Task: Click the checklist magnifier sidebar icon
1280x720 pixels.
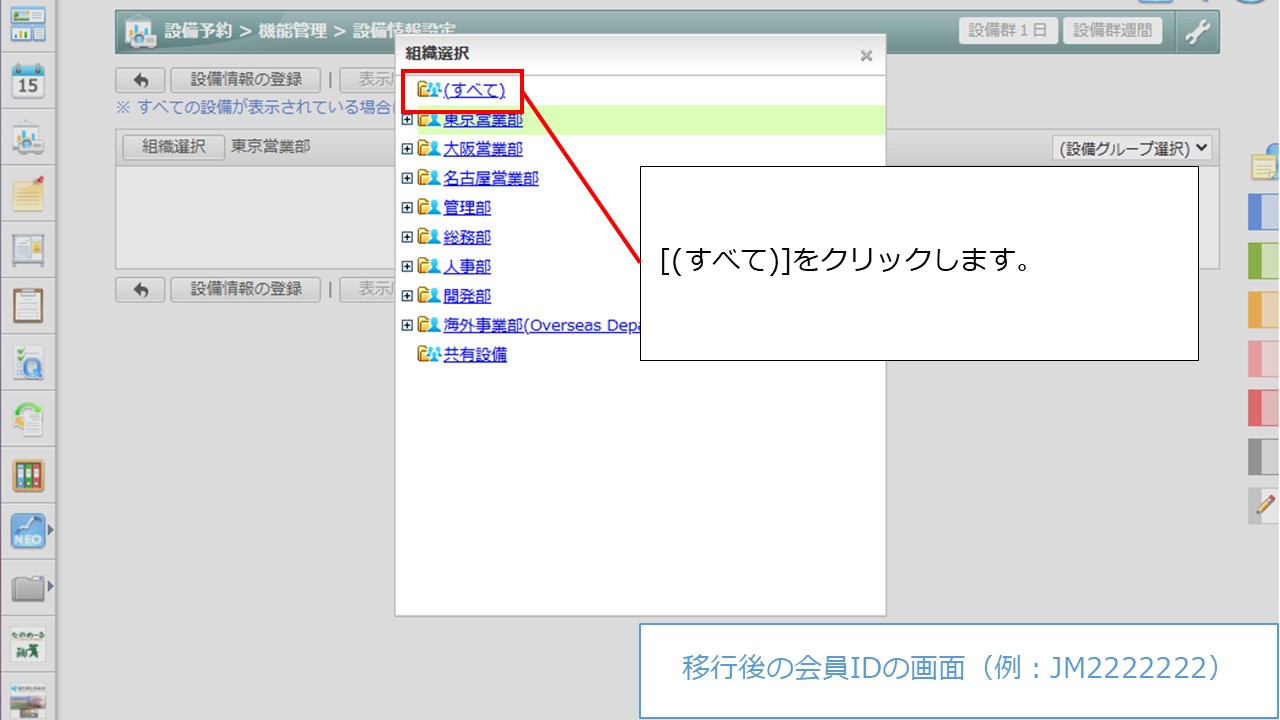Action: pyautogui.click(x=28, y=362)
